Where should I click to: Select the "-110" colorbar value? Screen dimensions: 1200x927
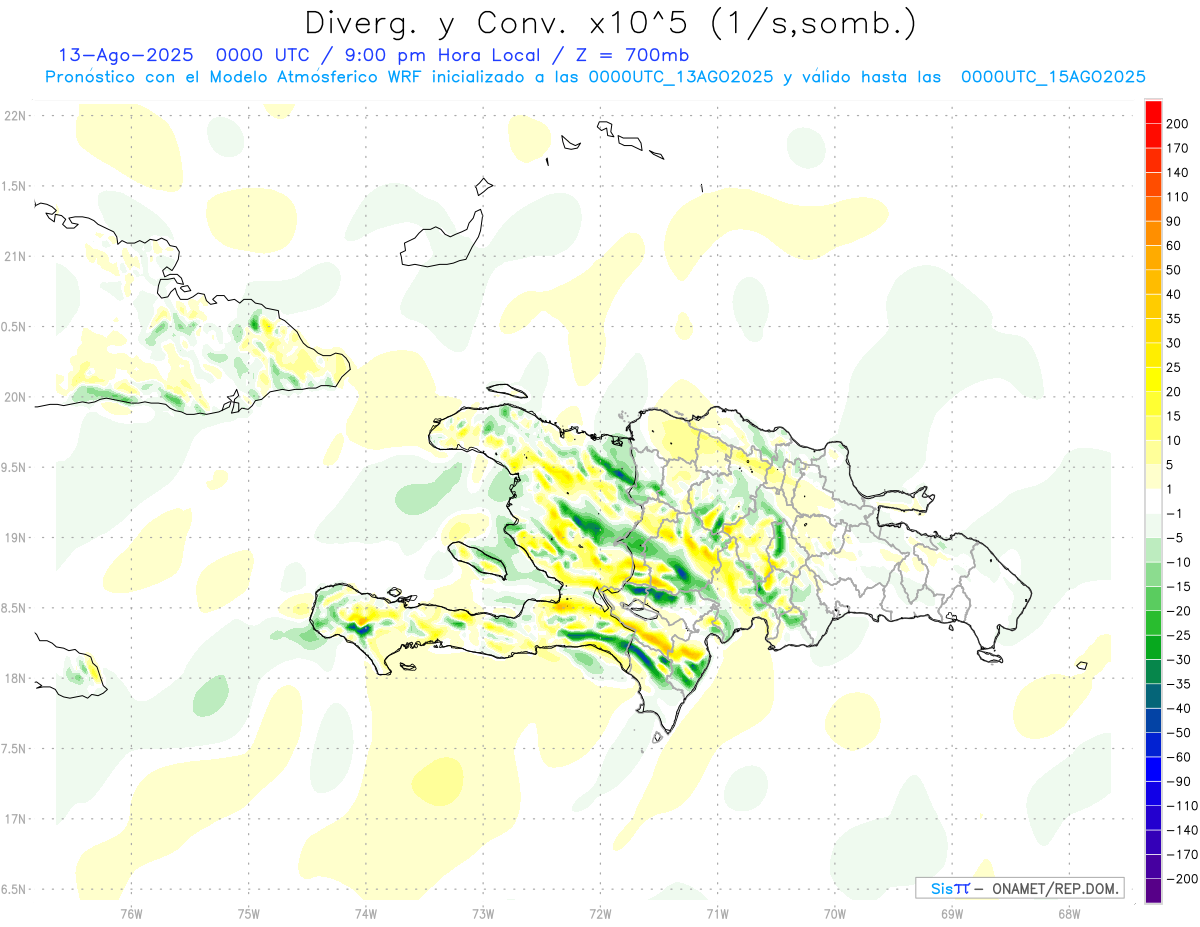coord(1184,805)
